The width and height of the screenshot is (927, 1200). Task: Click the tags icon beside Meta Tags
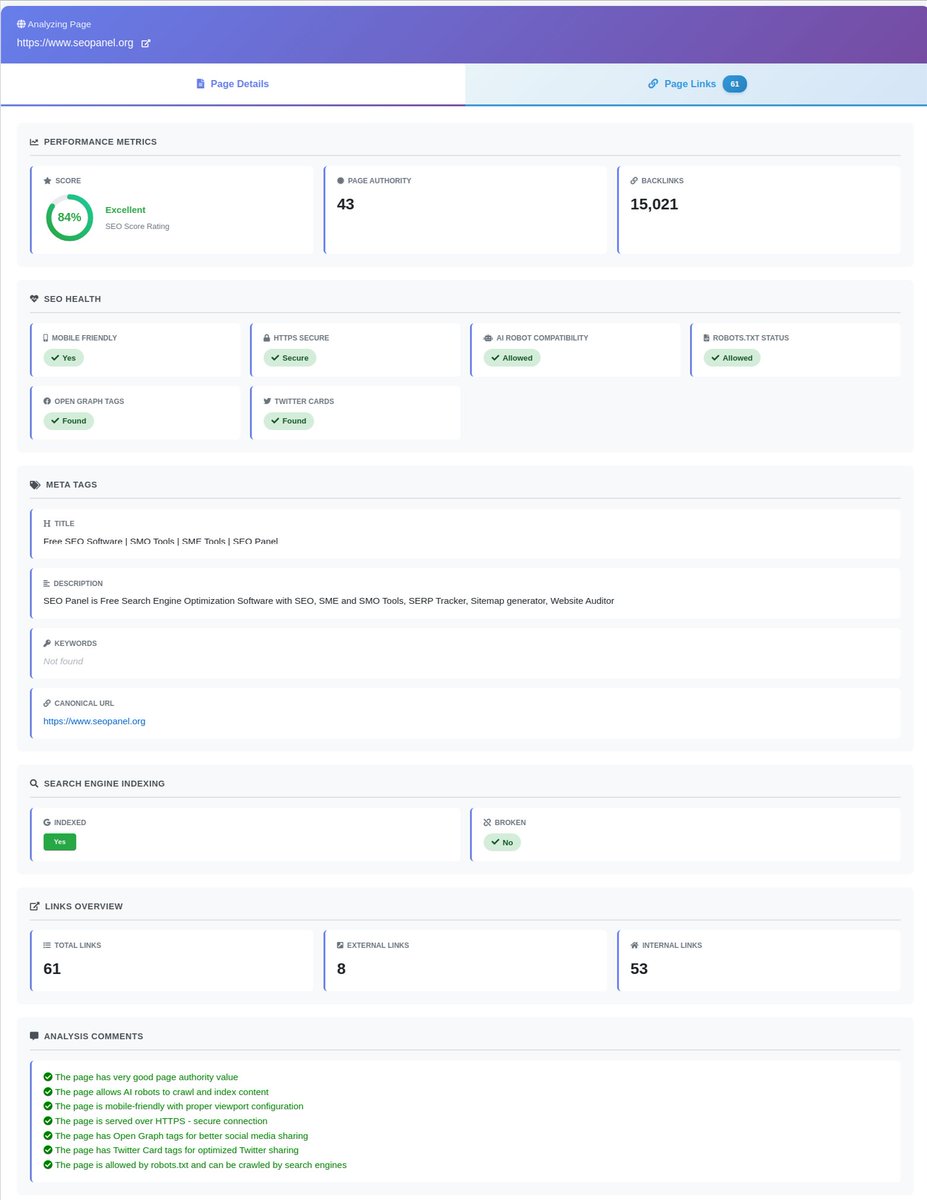click(x=35, y=484)
